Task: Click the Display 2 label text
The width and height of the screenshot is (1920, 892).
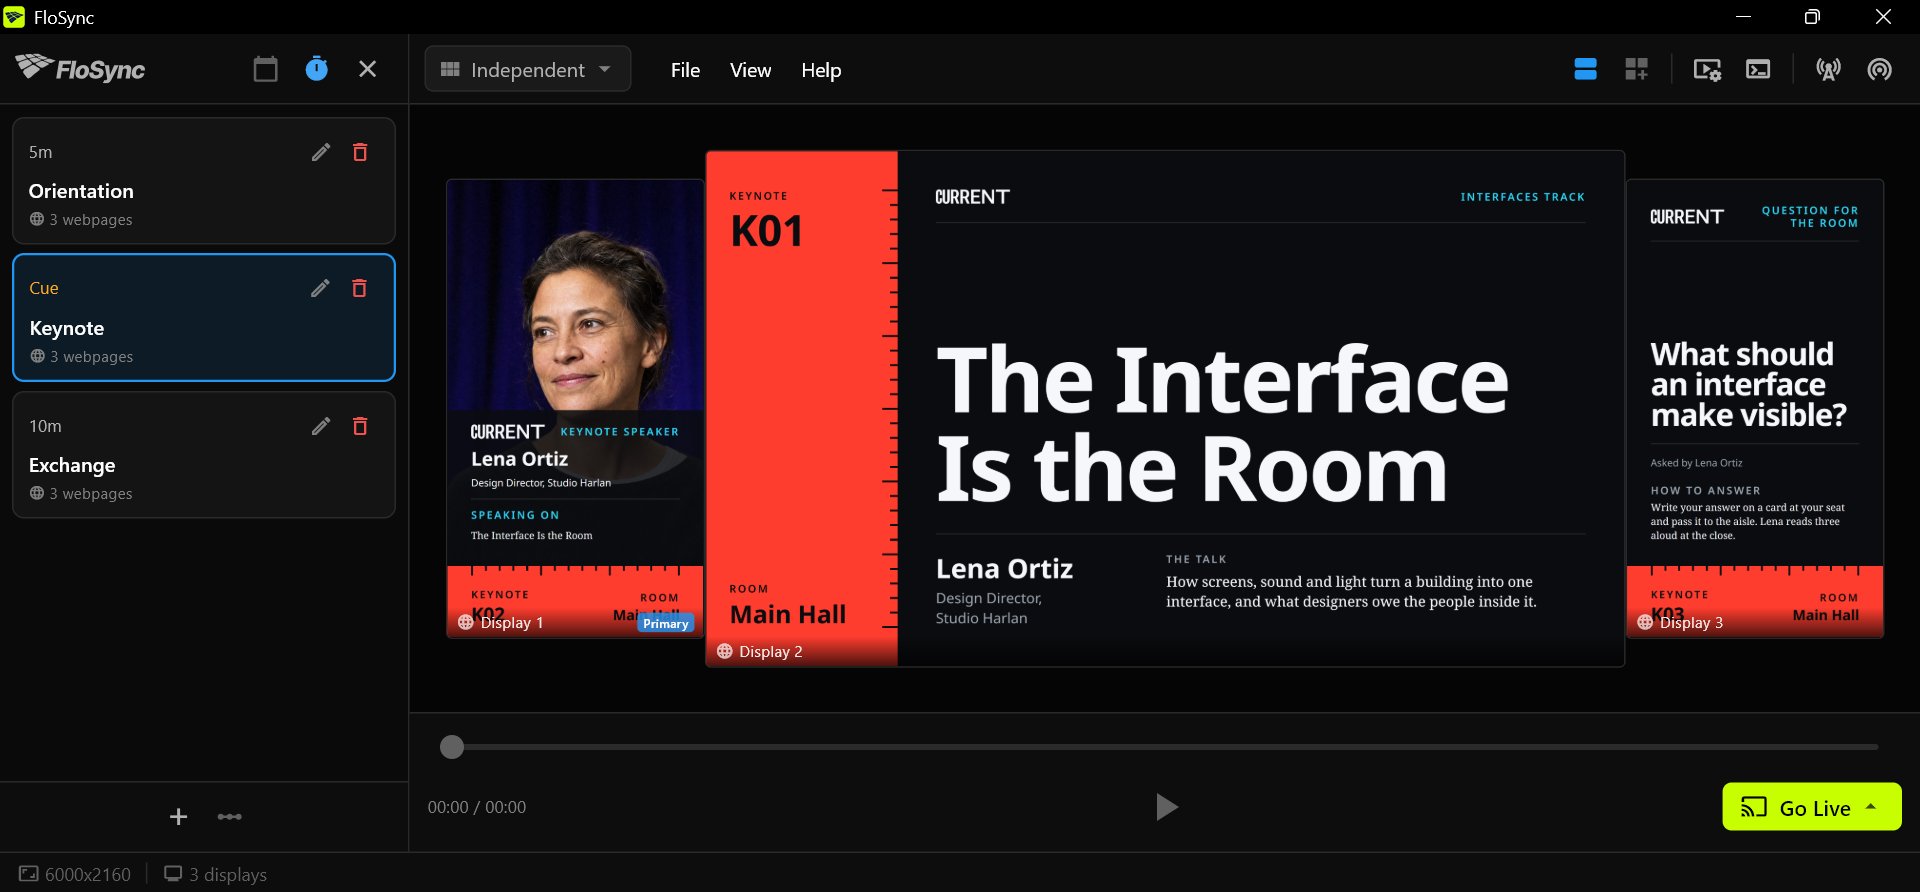Action: tap(771, 651)
